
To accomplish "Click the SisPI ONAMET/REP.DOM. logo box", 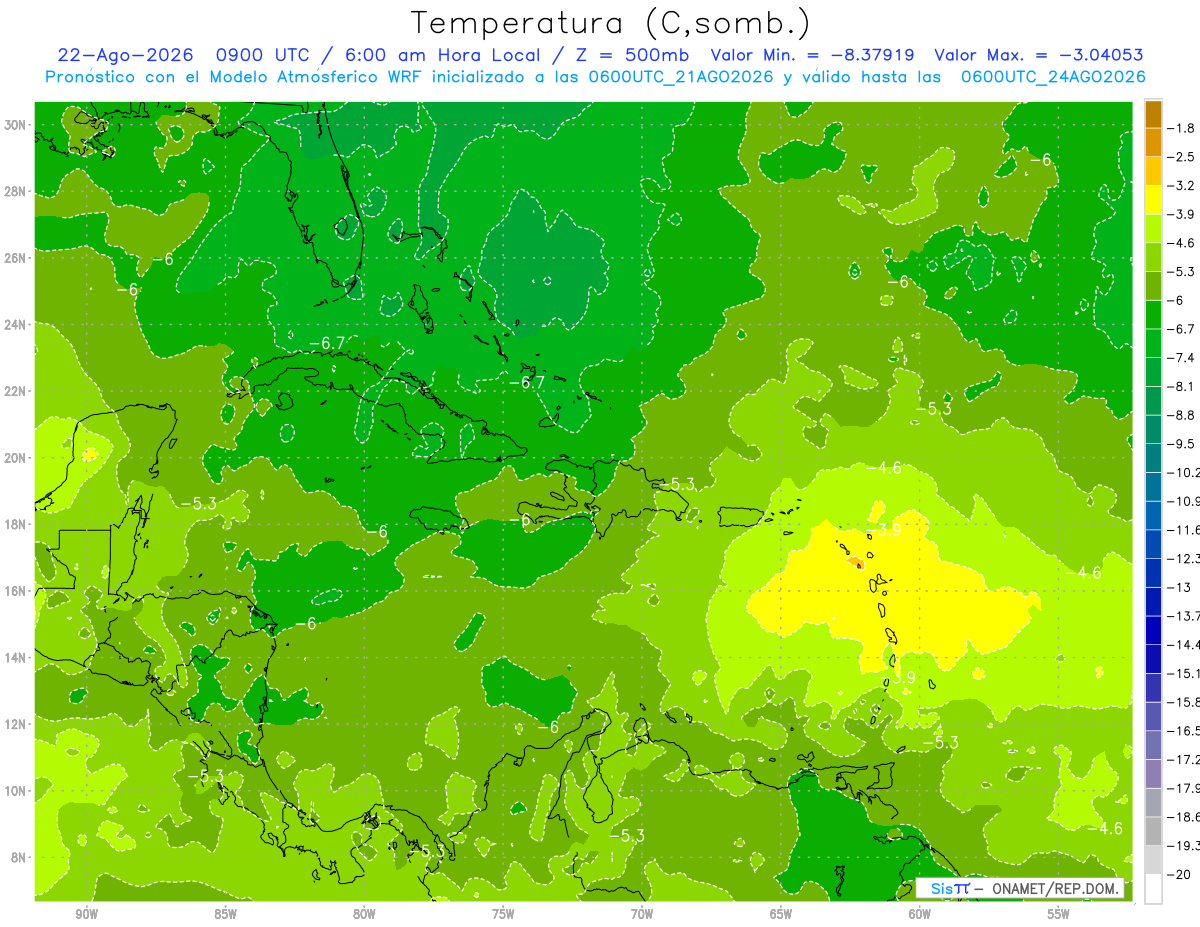I will click(1021, 888).
